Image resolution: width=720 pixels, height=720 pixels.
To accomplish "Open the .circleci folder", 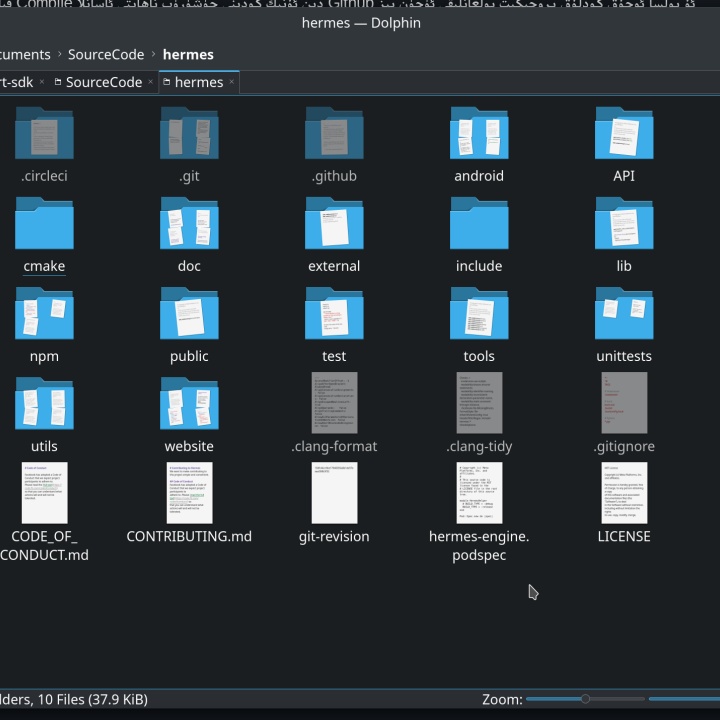I will tap(44, 133).
